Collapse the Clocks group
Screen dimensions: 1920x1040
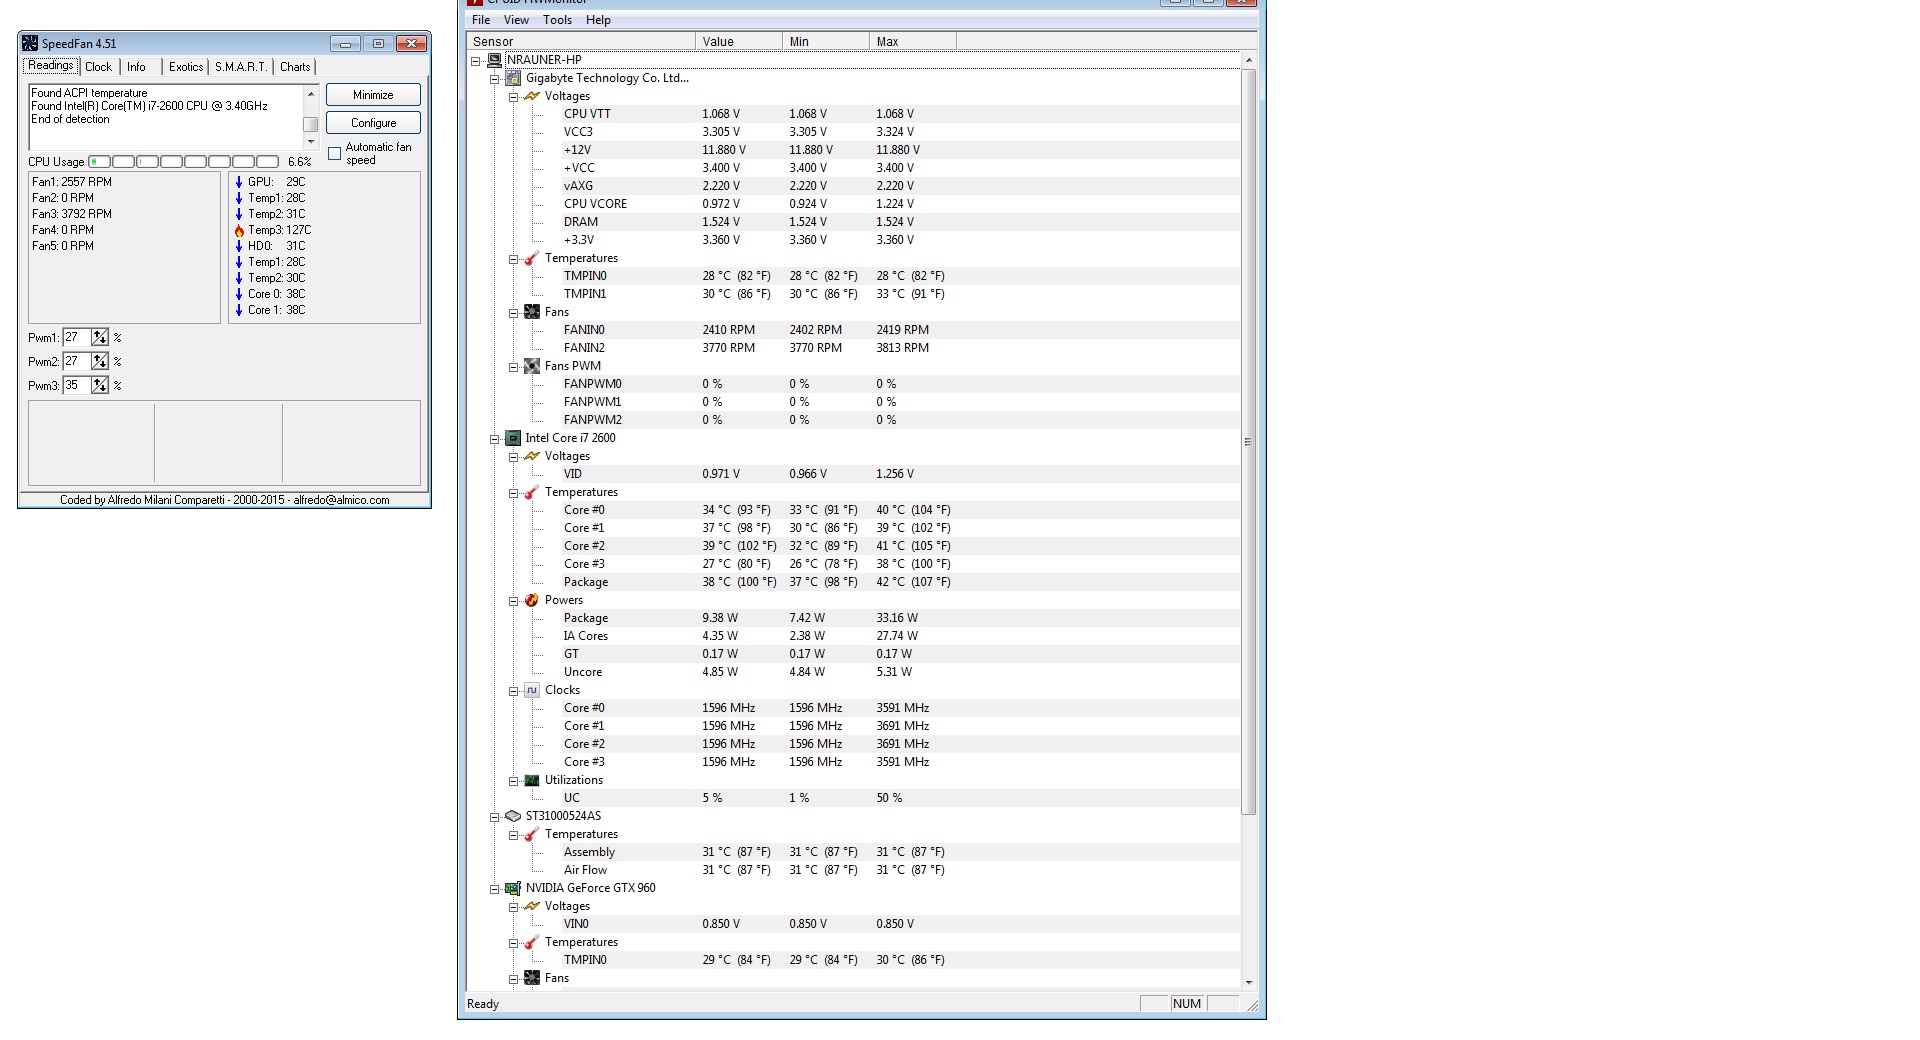pyautogui.click(x=513, y=691)
